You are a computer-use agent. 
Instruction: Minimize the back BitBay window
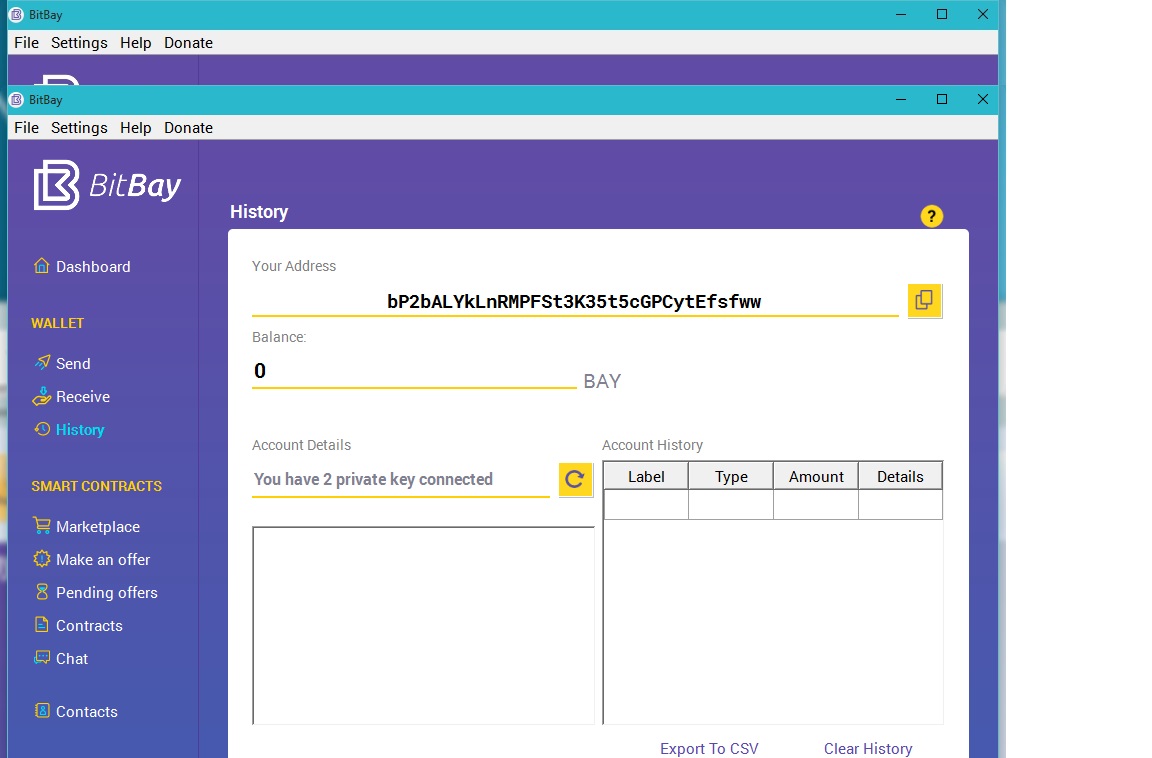tap(901, 14)
